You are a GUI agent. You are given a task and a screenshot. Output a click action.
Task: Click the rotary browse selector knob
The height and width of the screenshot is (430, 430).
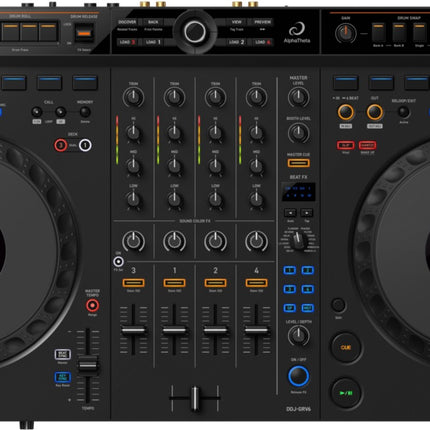pos(195,32)
